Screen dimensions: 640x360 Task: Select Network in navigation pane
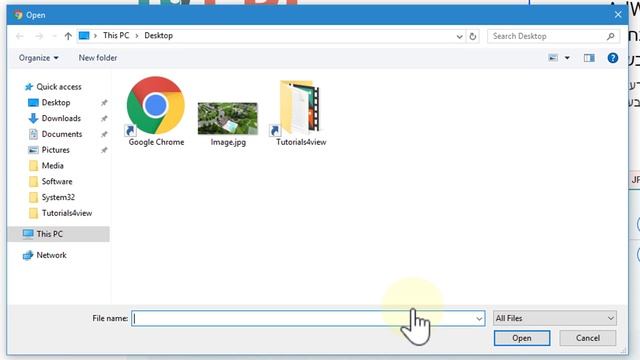coord(51,255)
